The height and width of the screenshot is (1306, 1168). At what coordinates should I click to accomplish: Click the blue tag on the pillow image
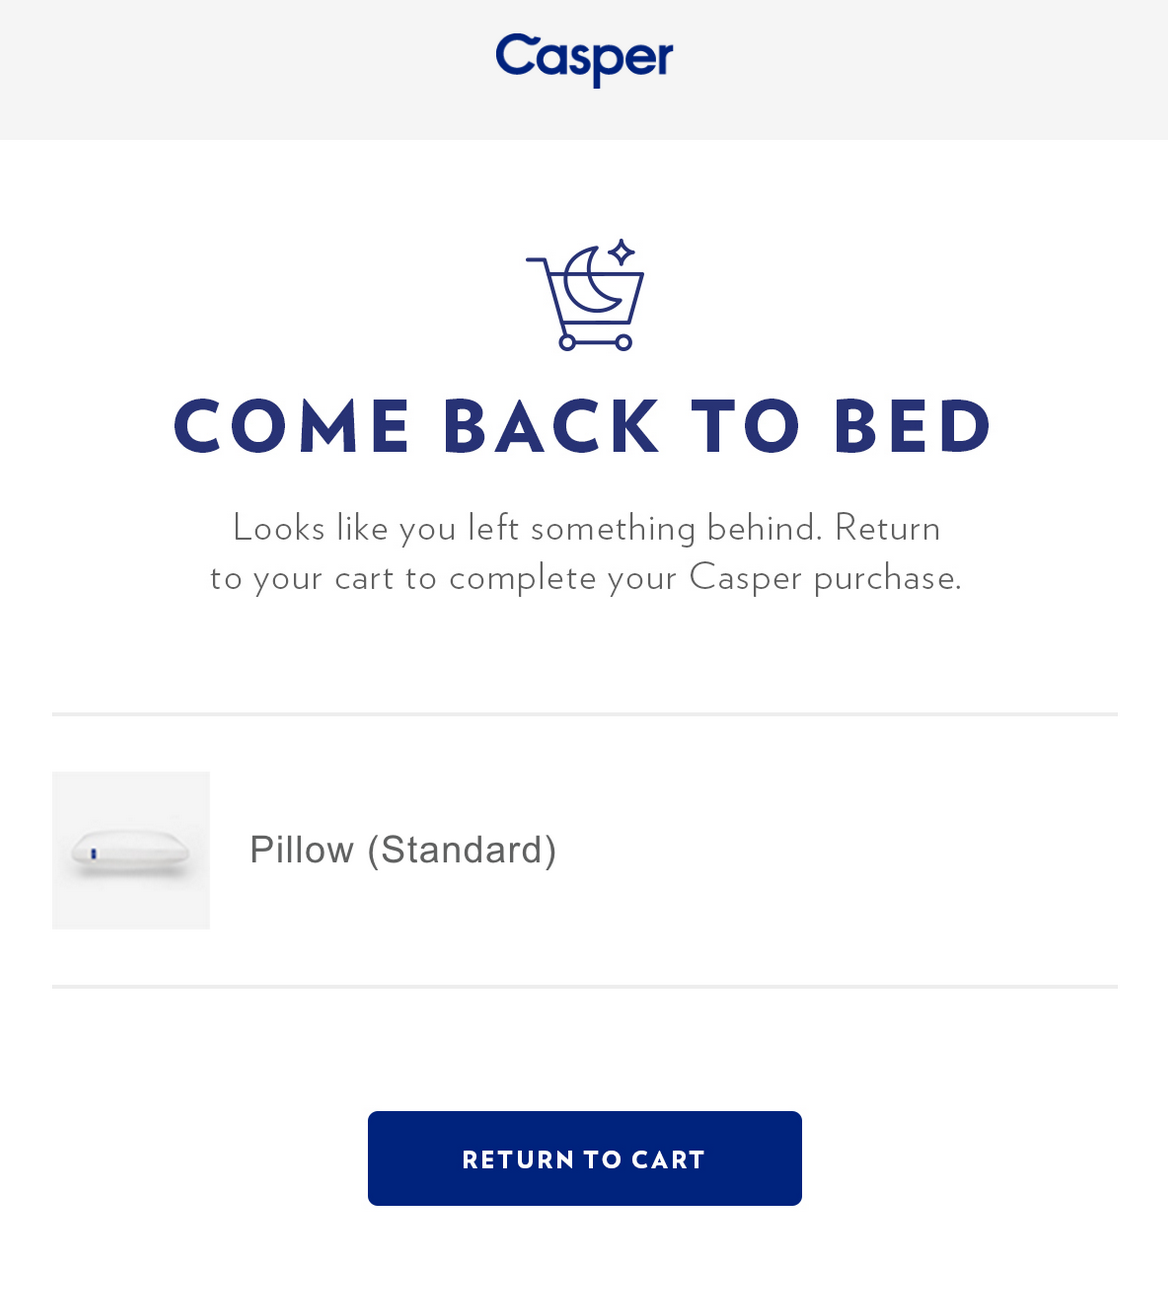click(93, 853)
